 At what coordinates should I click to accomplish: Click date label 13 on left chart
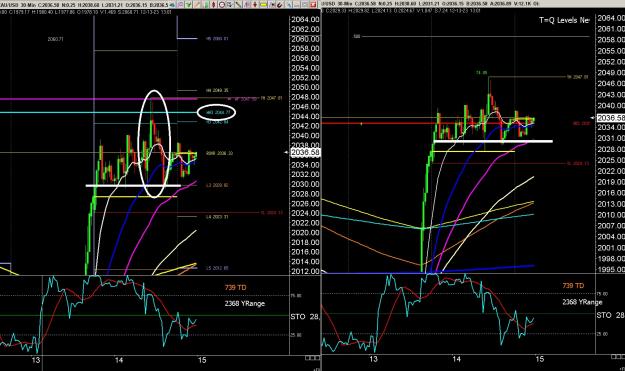36,360
